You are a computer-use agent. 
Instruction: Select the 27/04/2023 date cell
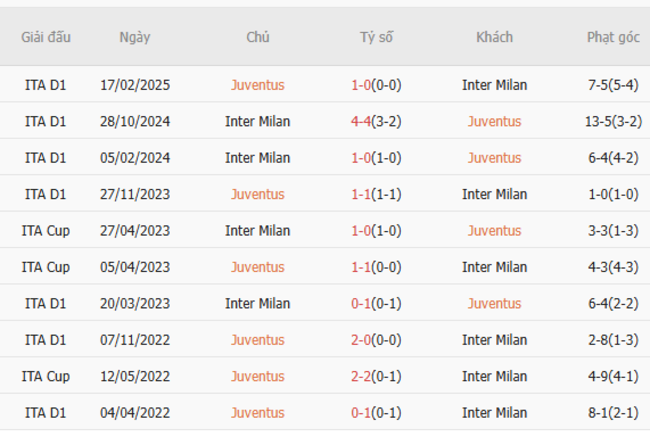[135, 231]
